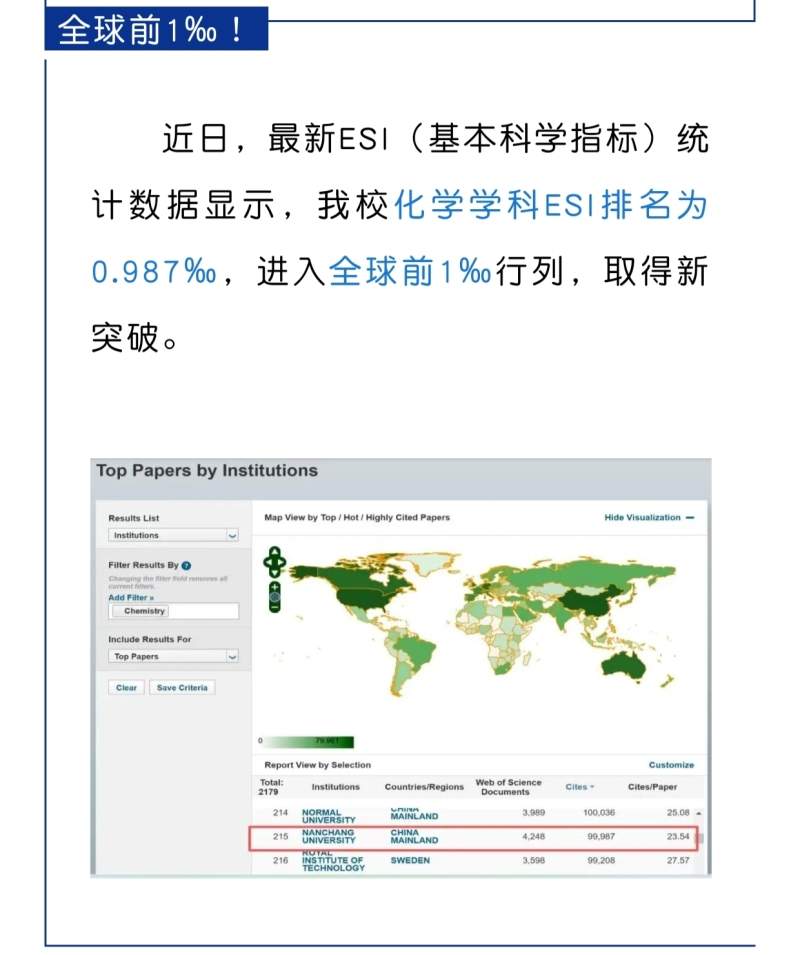Click the Customize link above the table
Viewport: 800px width, 955px height.
(x=671, y=765)
